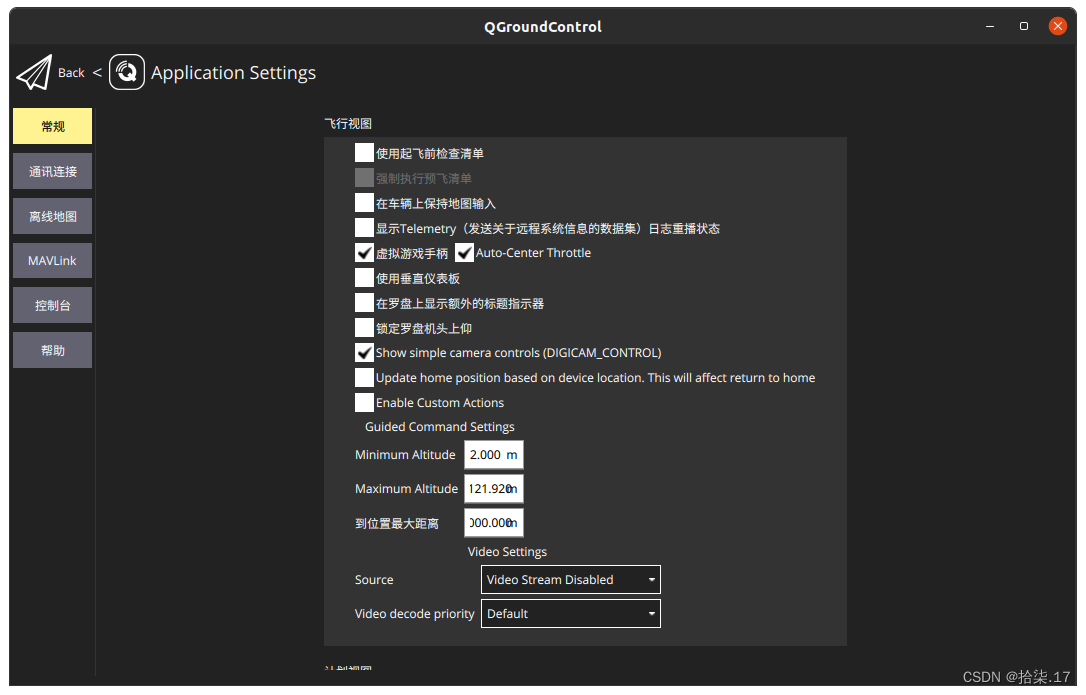Uncheck Show simple camera controls

click(365, 352)
